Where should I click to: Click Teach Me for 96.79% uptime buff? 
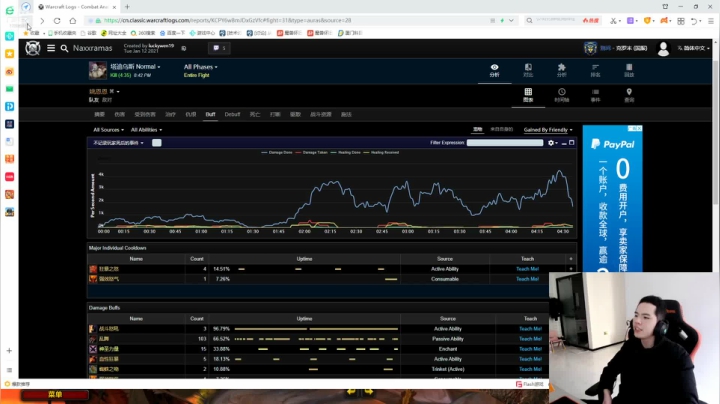tap(530, 329)
